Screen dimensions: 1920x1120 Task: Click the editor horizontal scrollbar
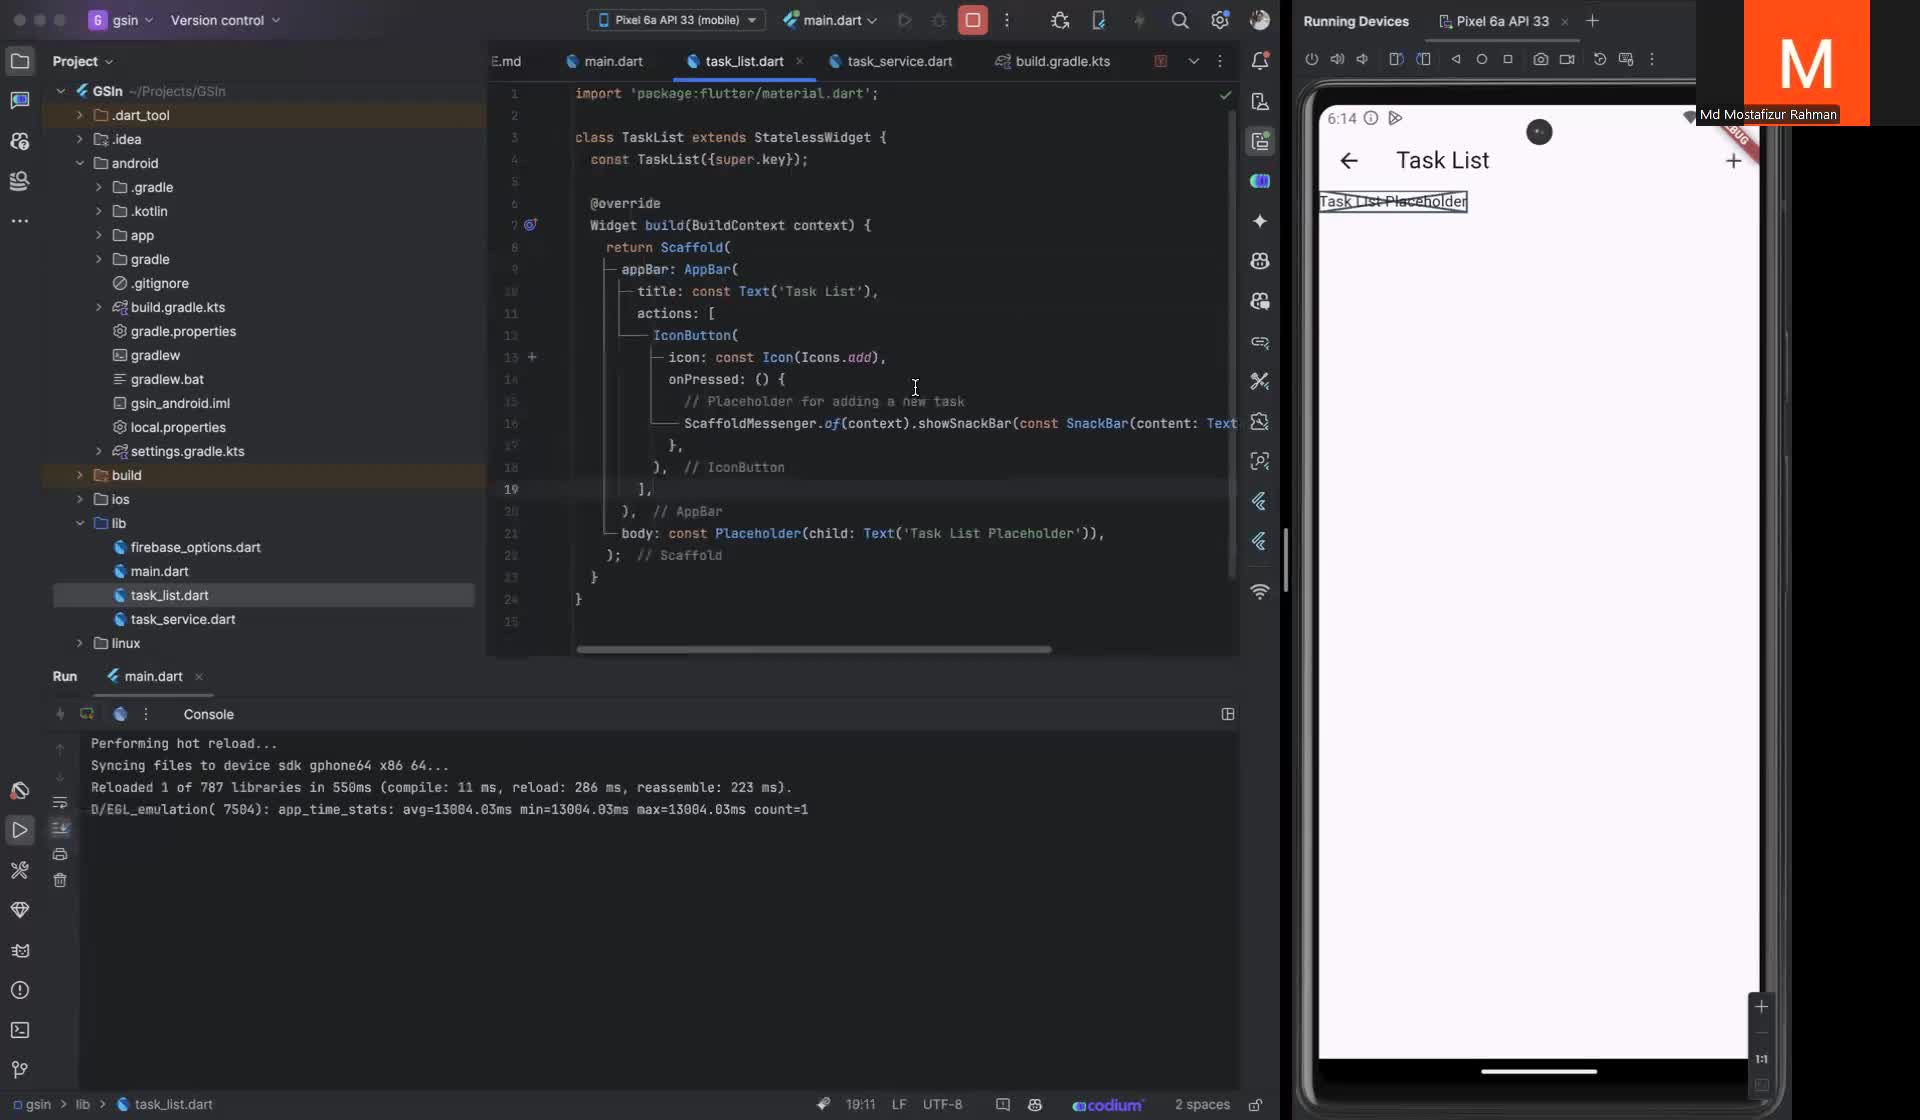click(x=814, y=649)
